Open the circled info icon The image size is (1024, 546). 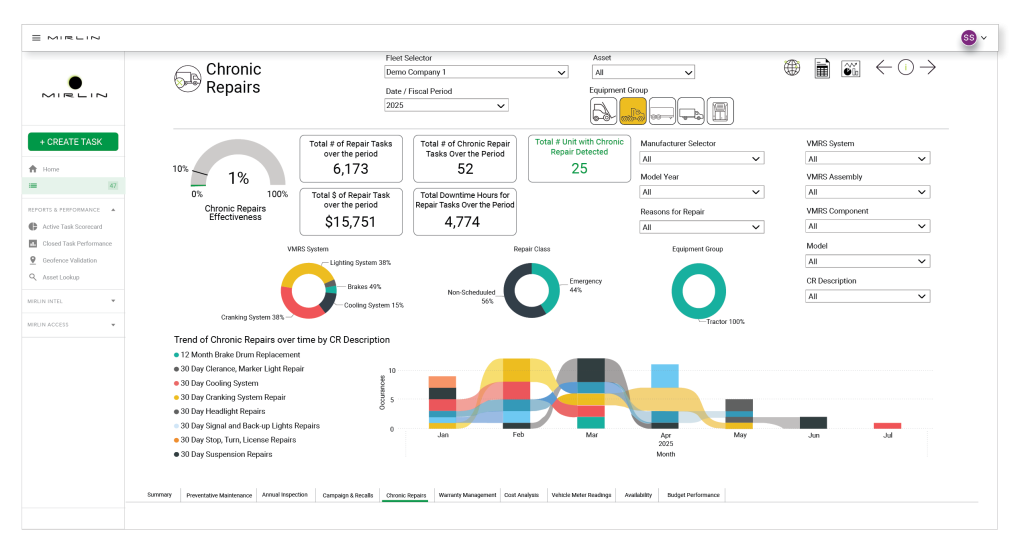click(906, 68)
